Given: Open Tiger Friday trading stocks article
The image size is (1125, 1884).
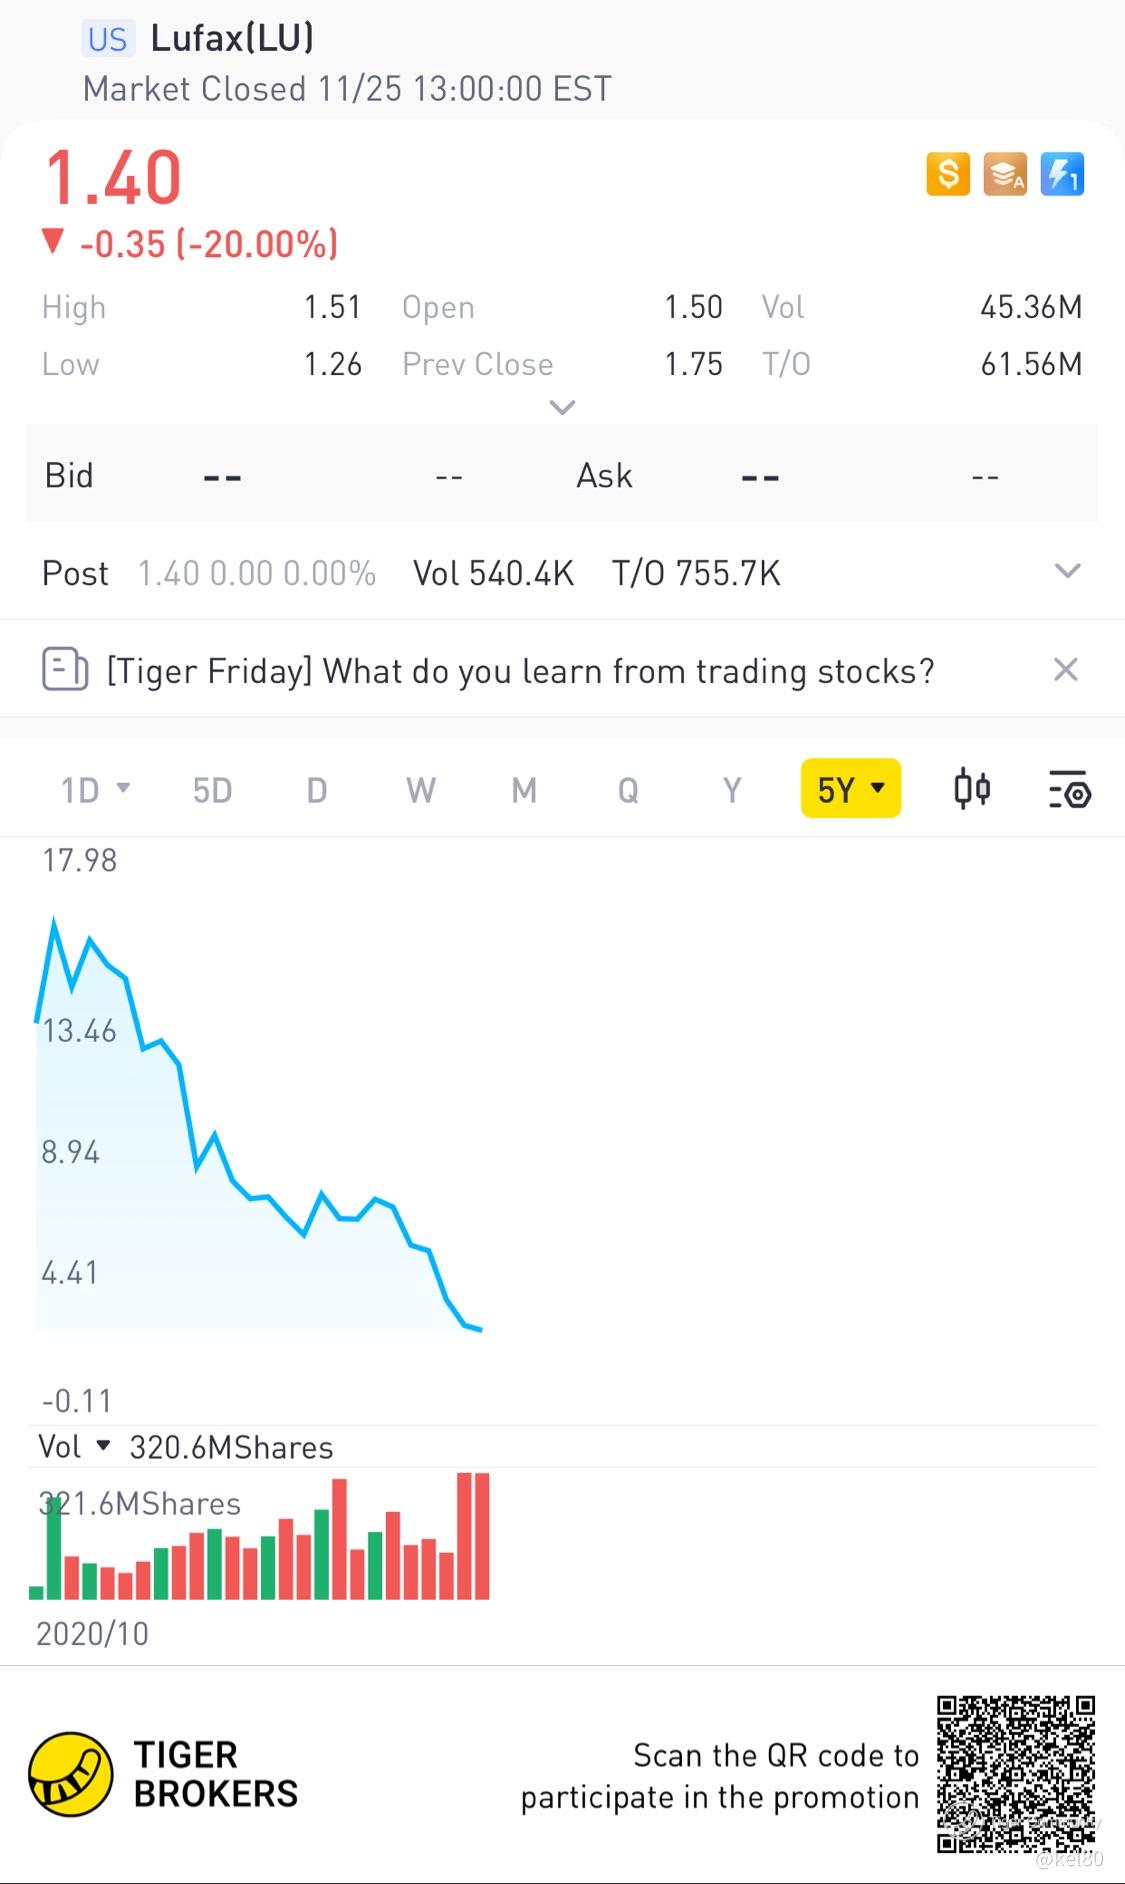Looking at the screenshot, I should pos(520,670).
